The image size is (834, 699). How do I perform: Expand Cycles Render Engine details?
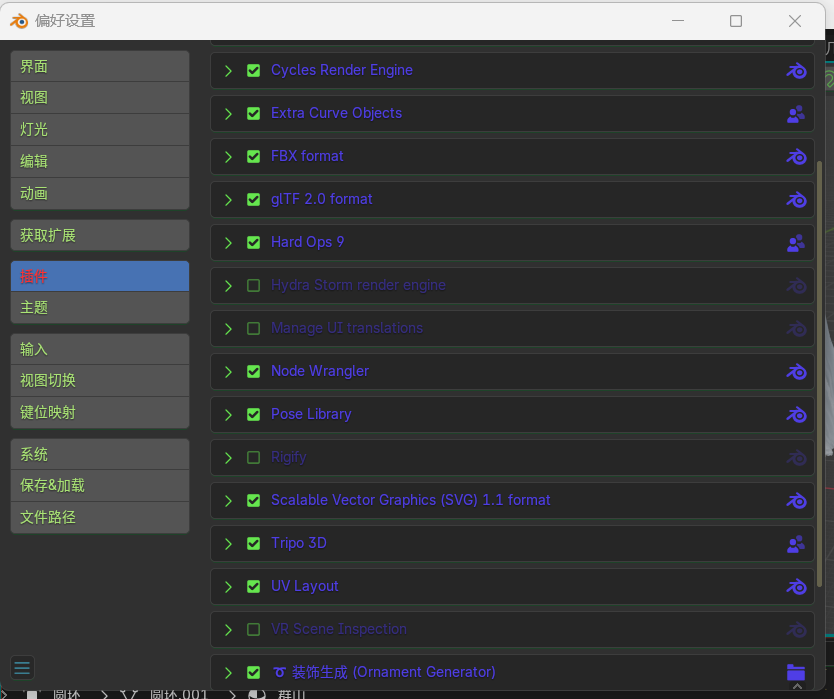pyautogui.click(x=228, y=71)
